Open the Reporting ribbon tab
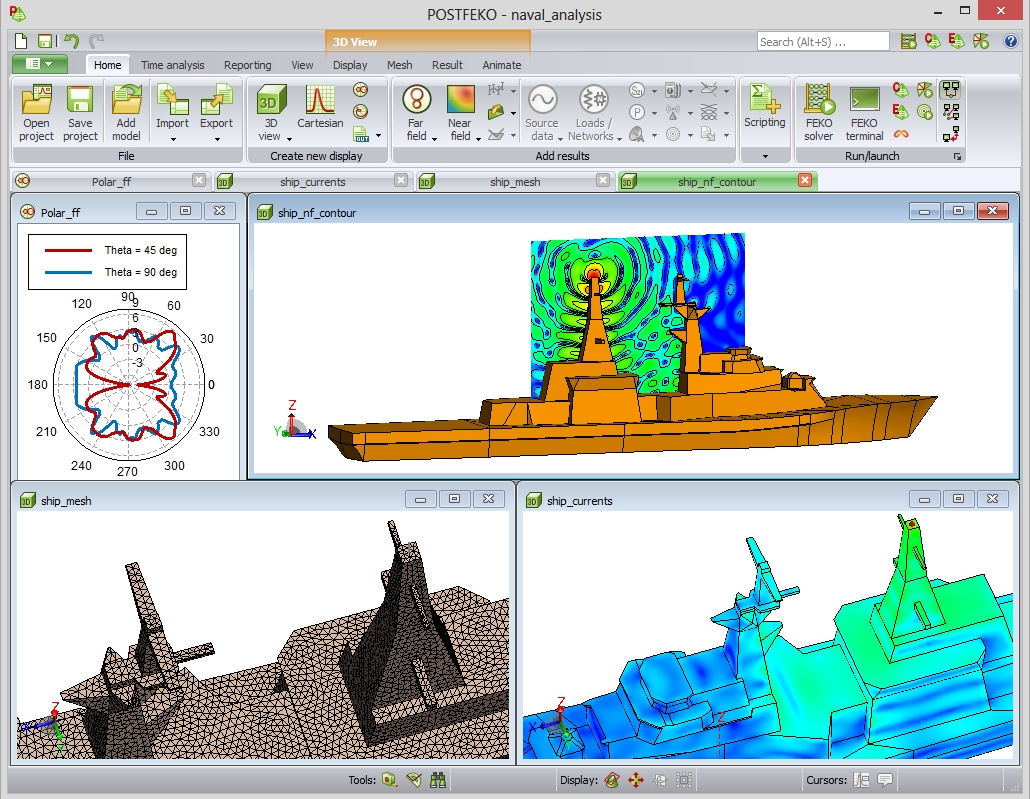Image resolution: width=1030 pixels, height=799 pixels. click(248, 65)
